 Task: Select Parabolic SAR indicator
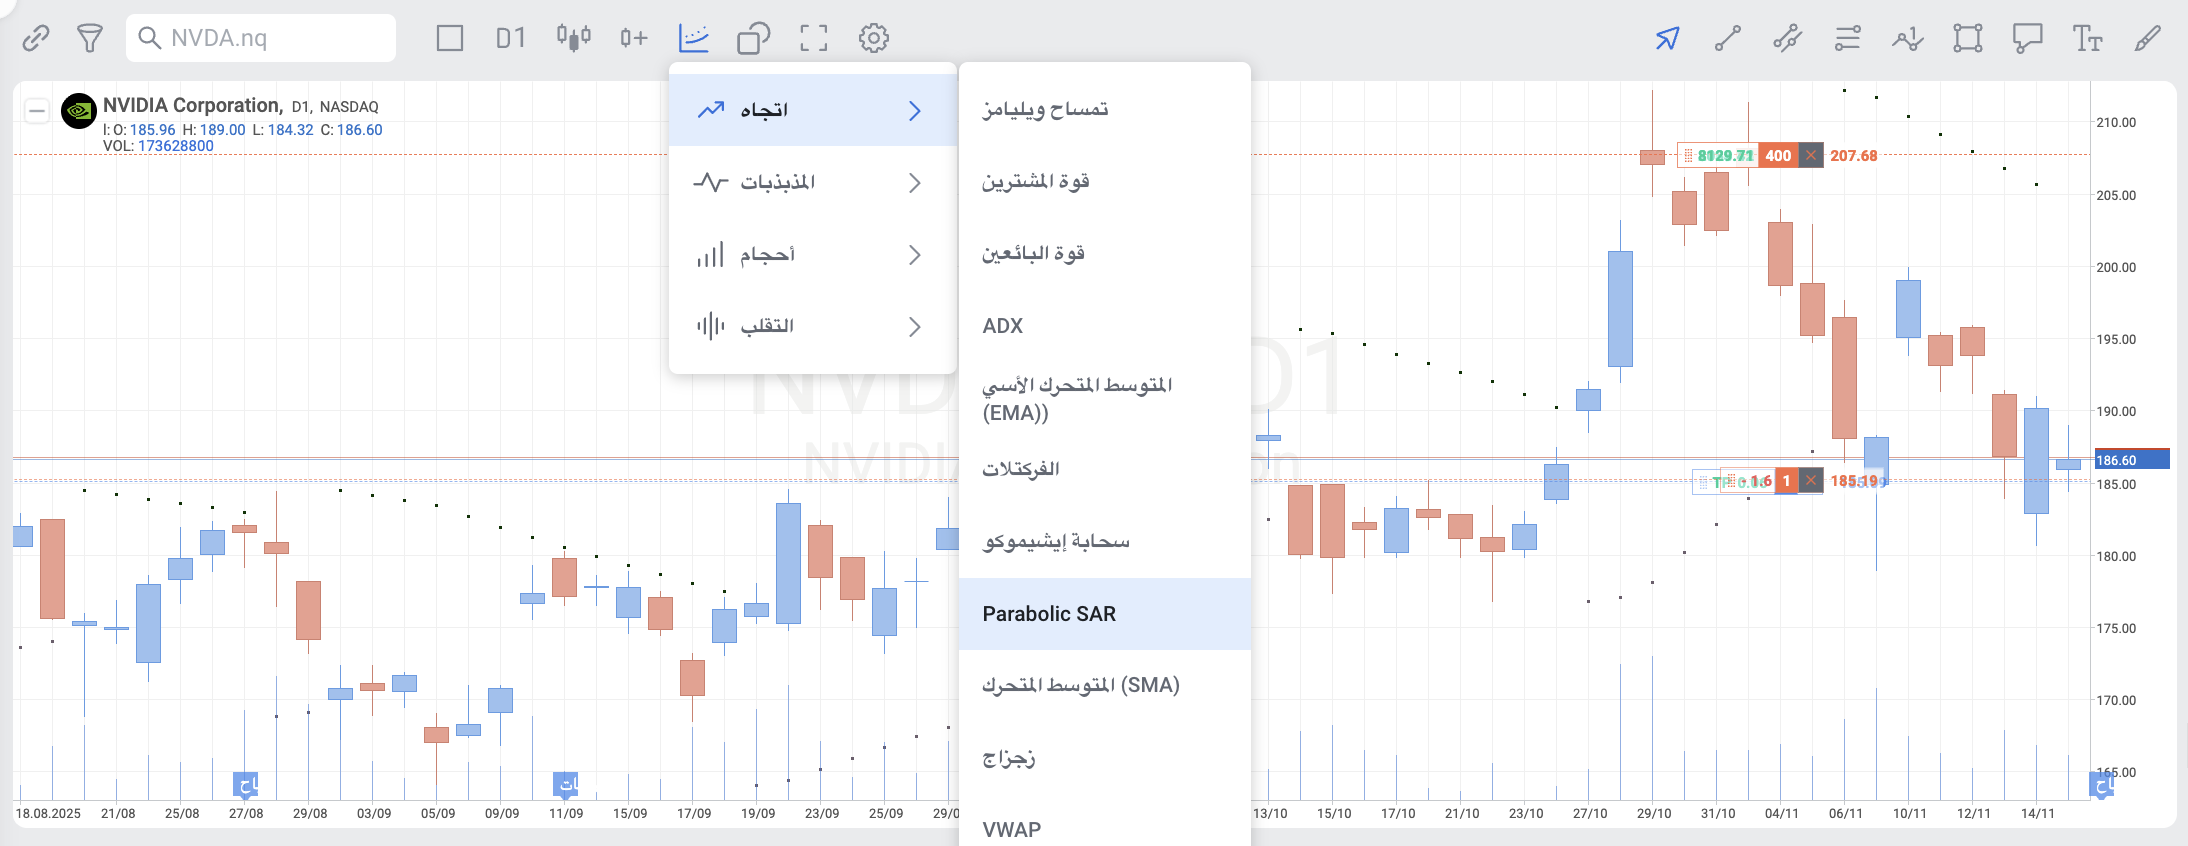1105,613
